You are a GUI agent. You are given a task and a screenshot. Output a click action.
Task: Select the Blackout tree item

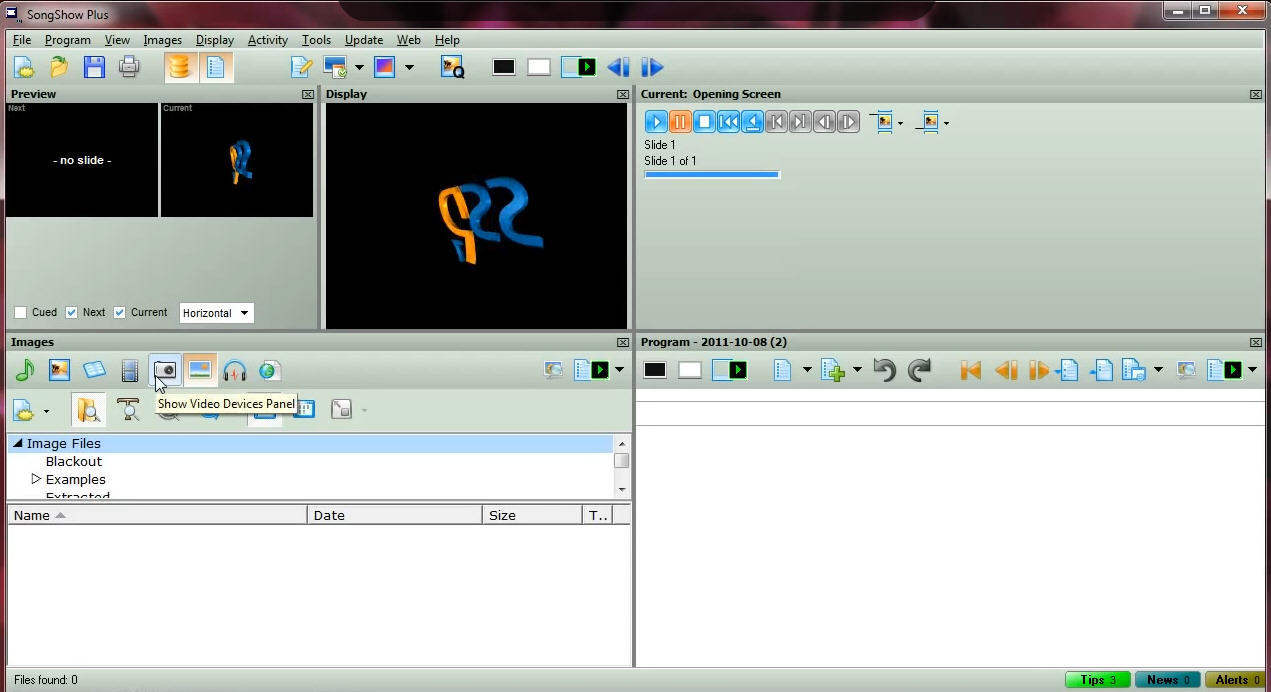coord(74,461)
